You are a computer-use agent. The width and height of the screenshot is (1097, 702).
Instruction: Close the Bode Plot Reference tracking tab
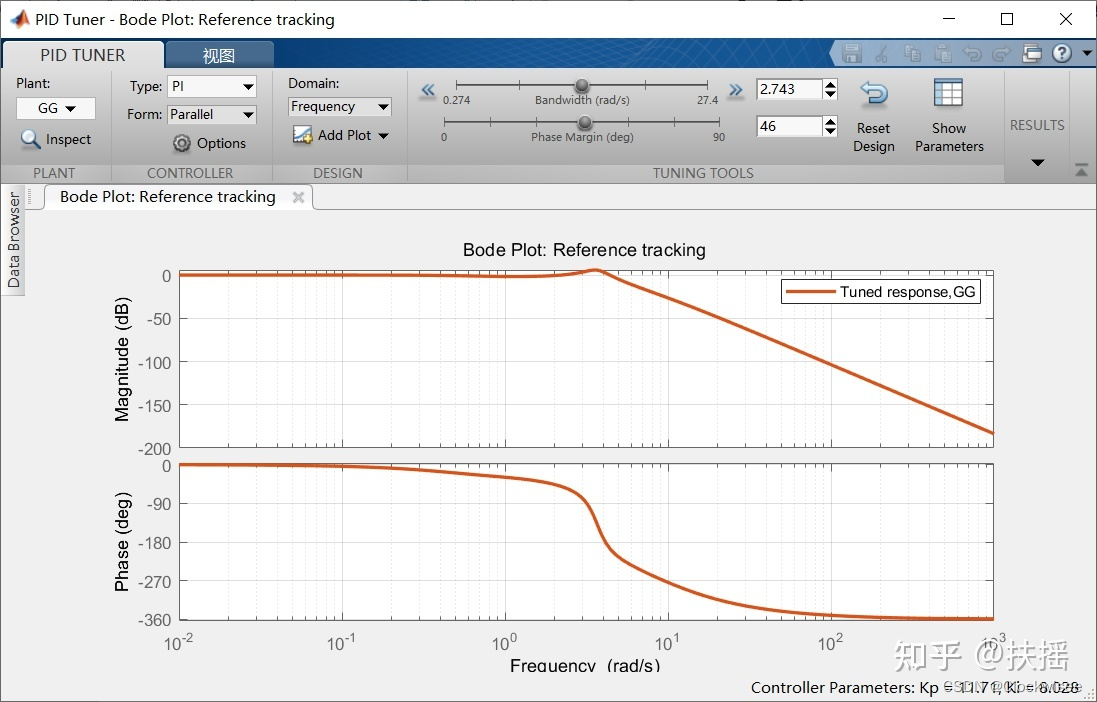pyautogui.click(x=298, y=197)
